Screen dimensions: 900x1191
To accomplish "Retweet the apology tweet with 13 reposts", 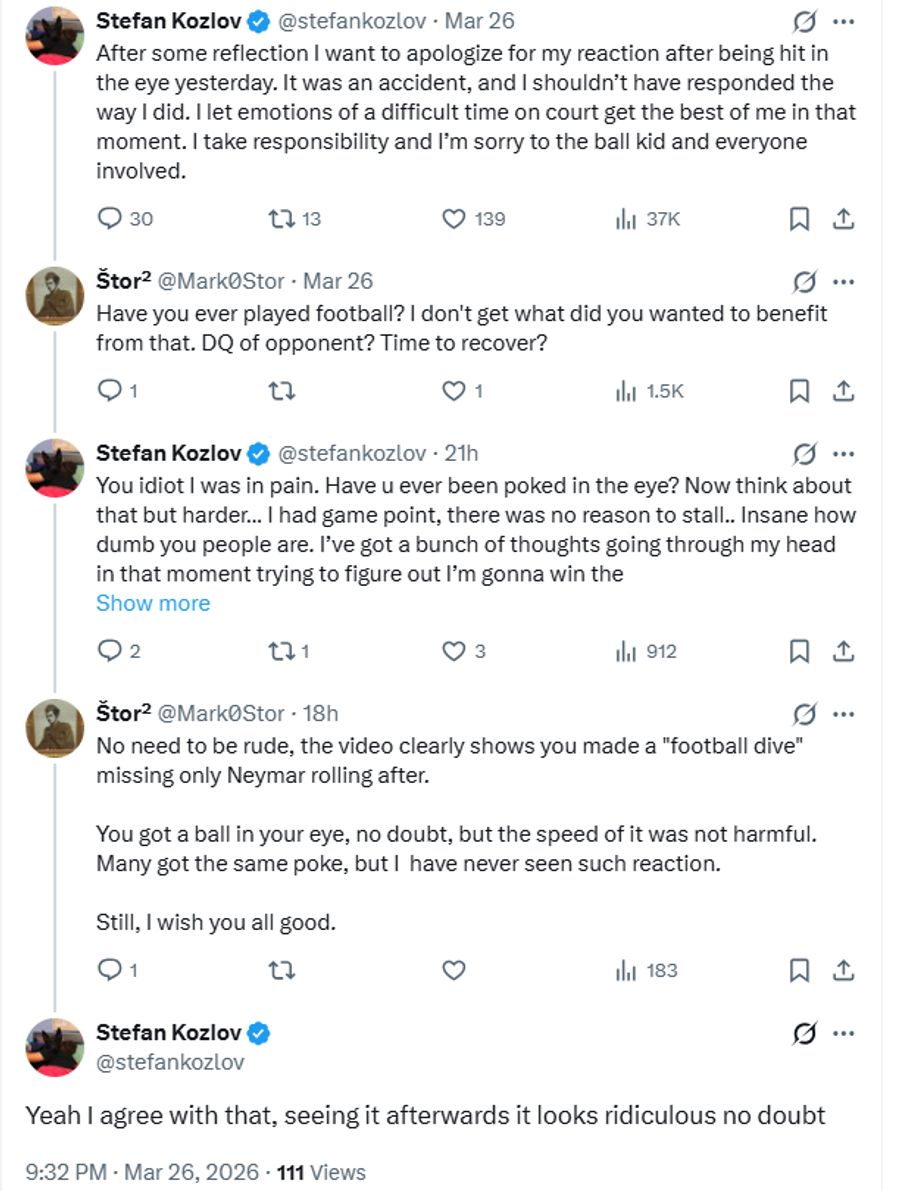I will point(283,218).
